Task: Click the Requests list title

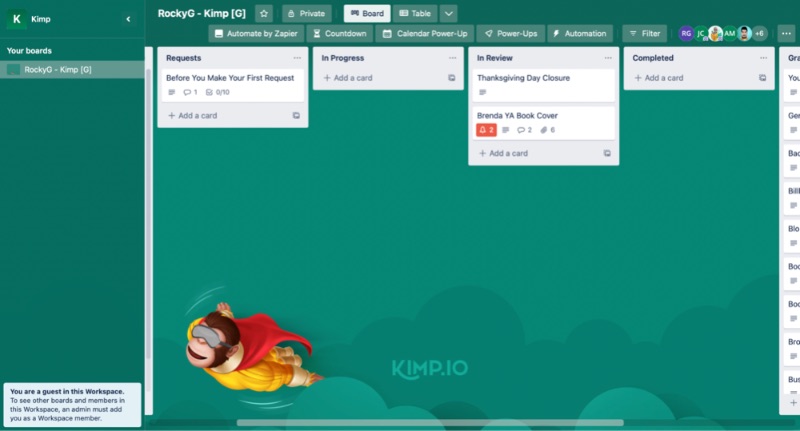Action: coord(184,58)
